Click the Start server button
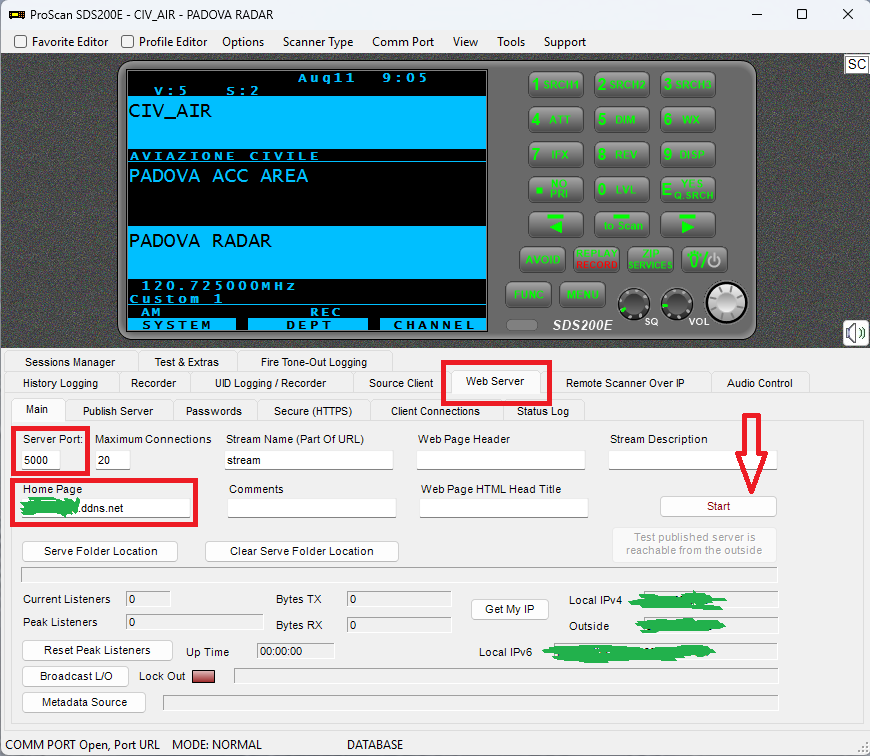This screenshot has width=870, height=756. pos(718,506)
